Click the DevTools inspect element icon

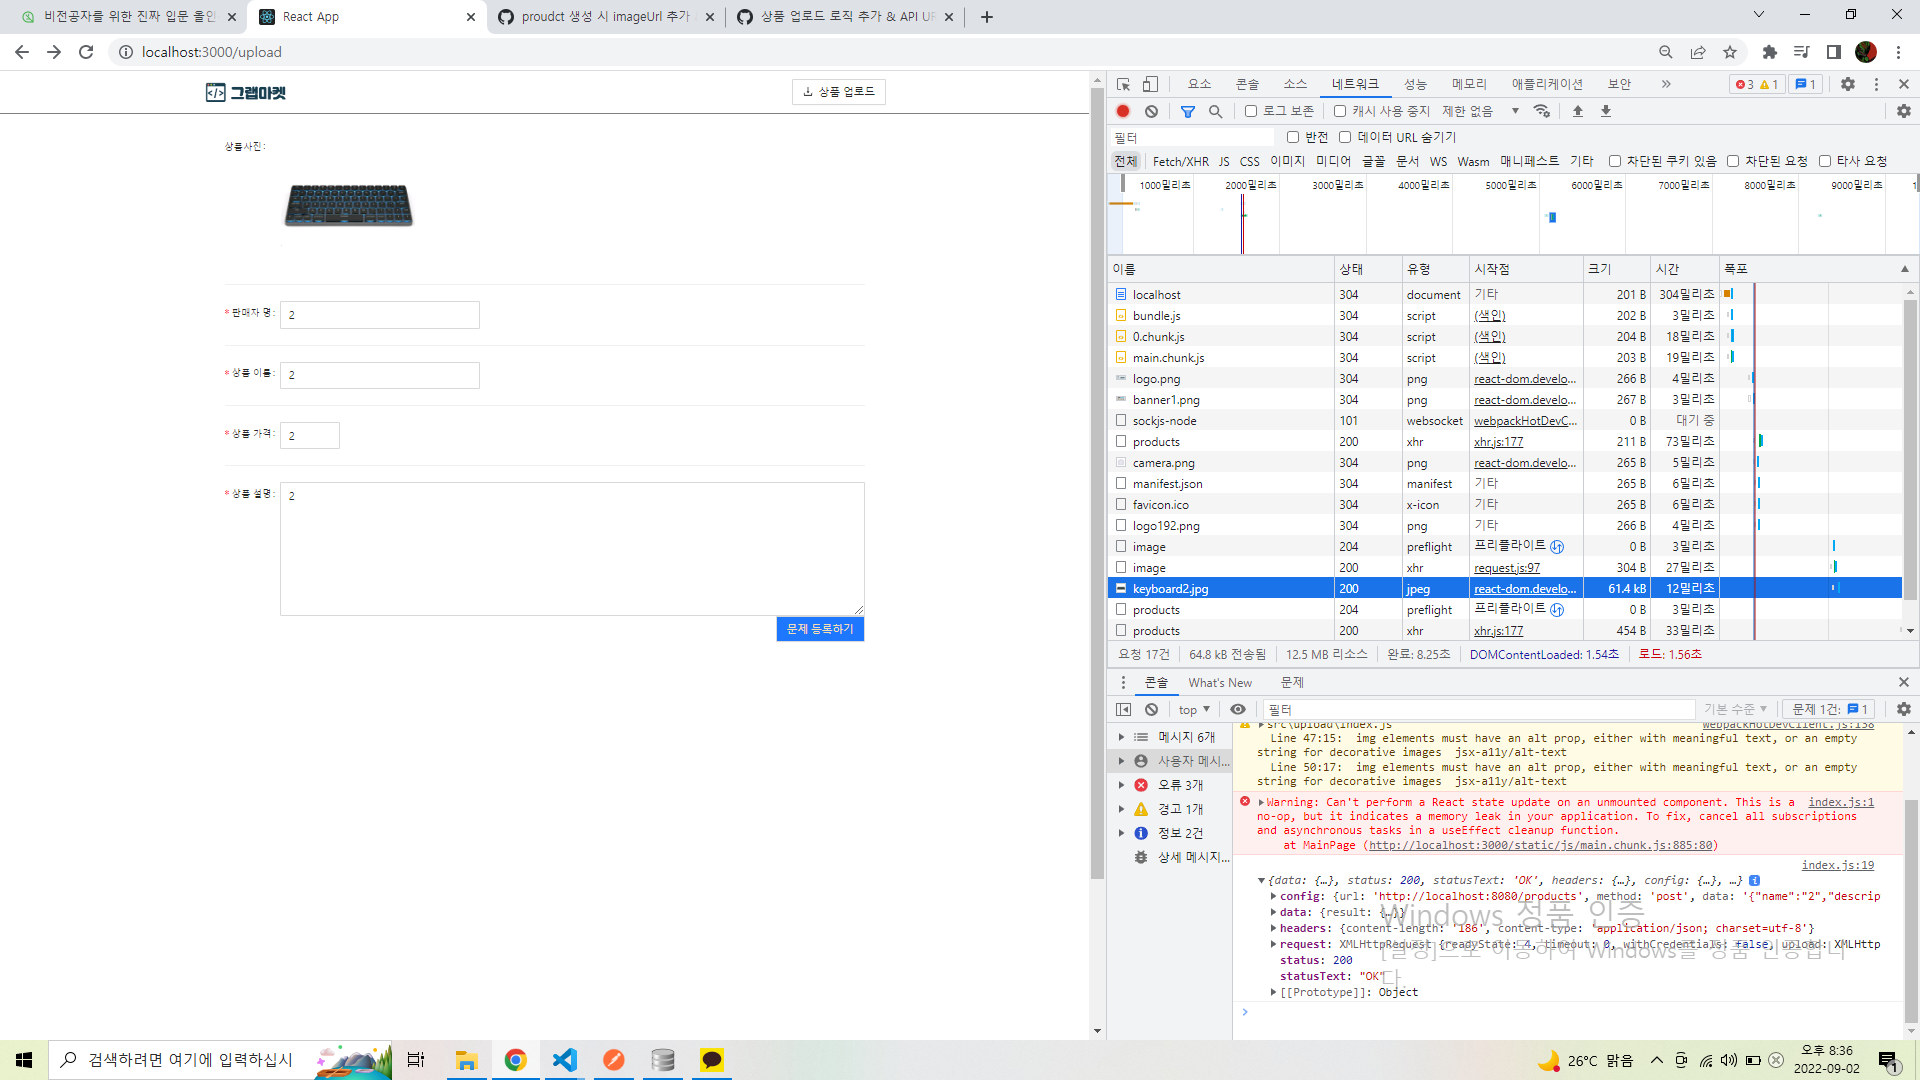(x=1124, y=84)
